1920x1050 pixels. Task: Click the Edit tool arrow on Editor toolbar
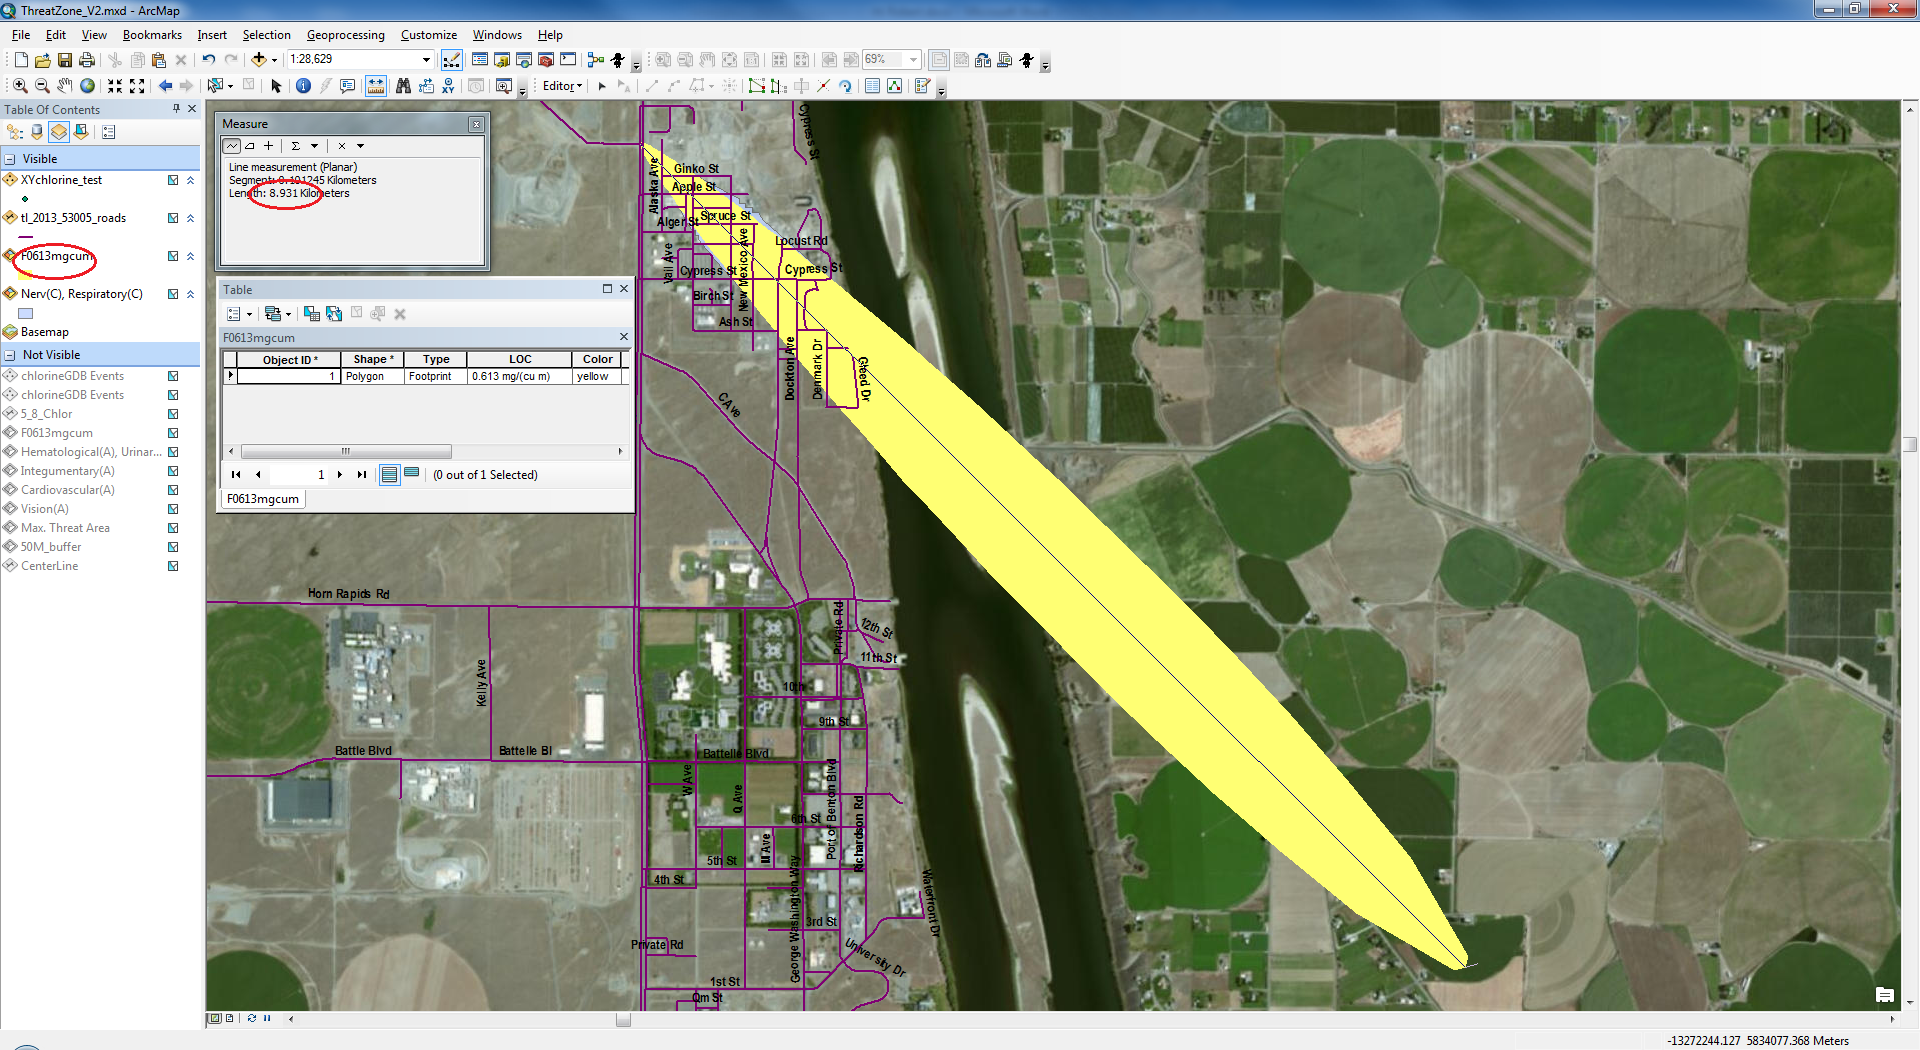click(x=602, y=86)
